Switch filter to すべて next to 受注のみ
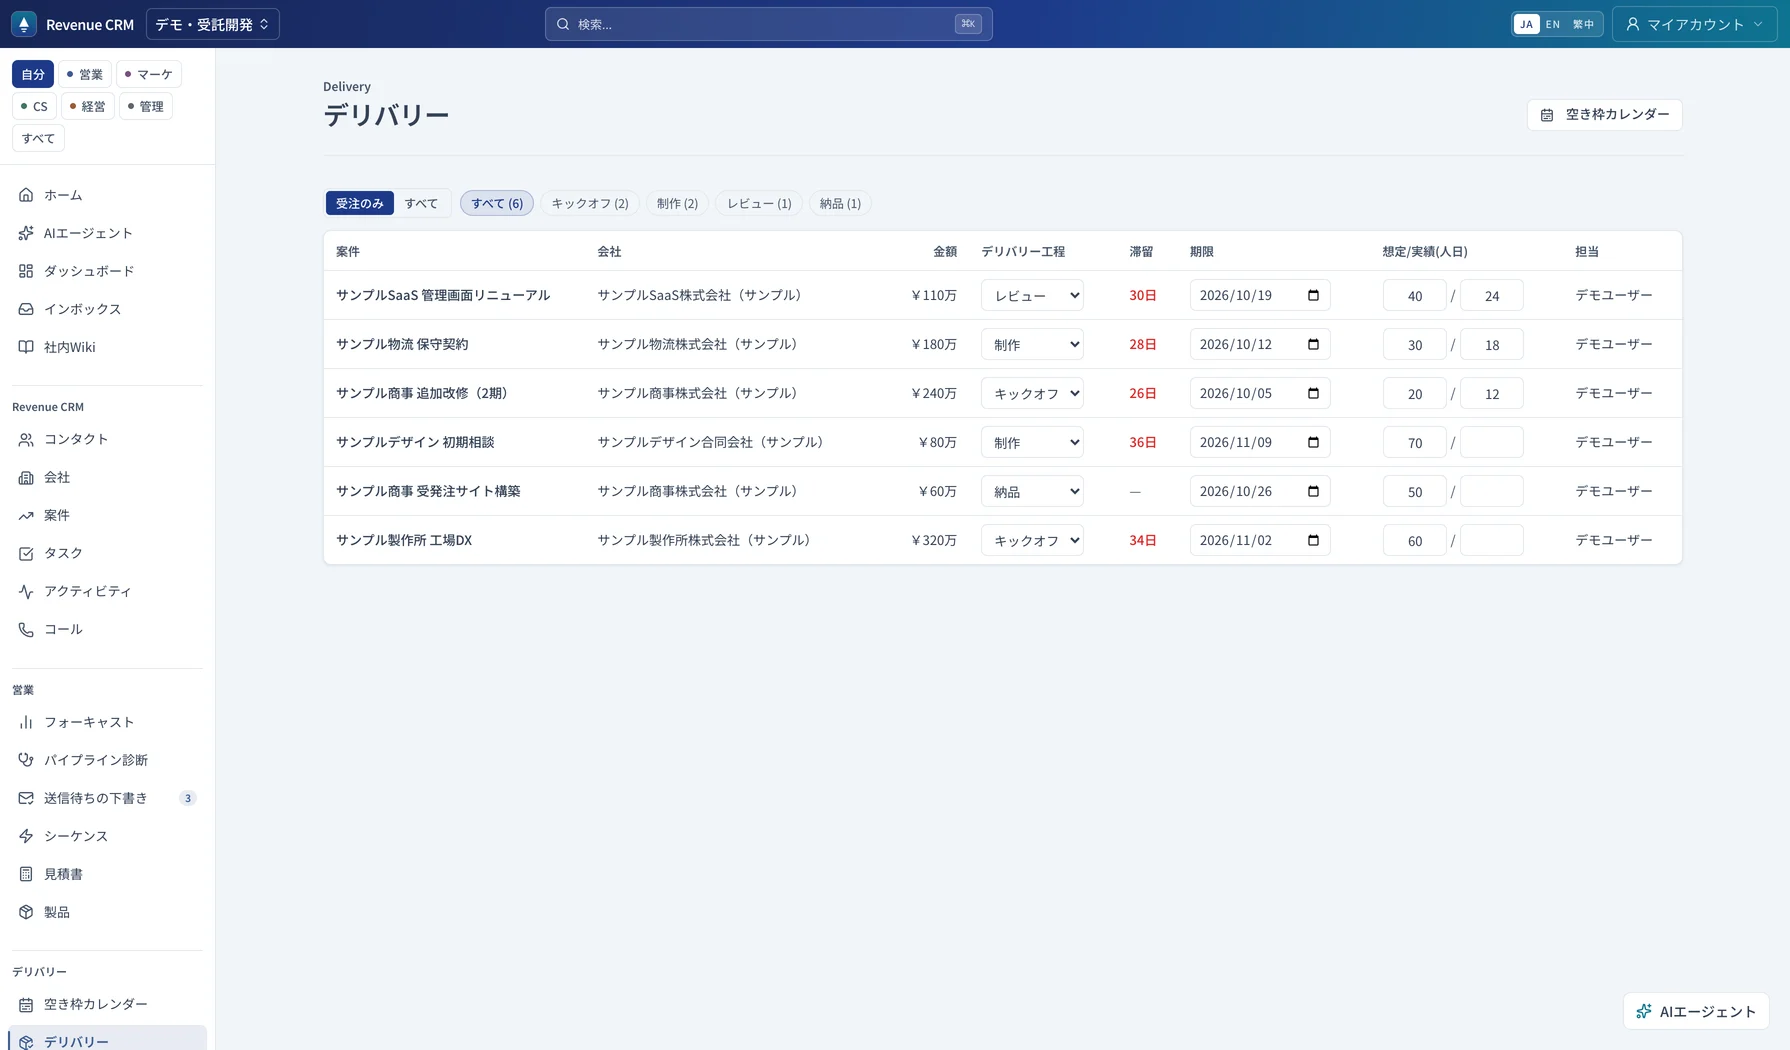This screenshot has height=1050, width=1790. pos(421,203)
